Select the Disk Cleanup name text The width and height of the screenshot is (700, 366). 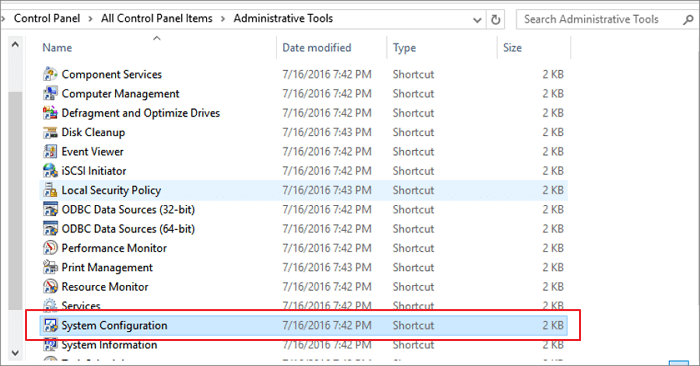(93, 132)
